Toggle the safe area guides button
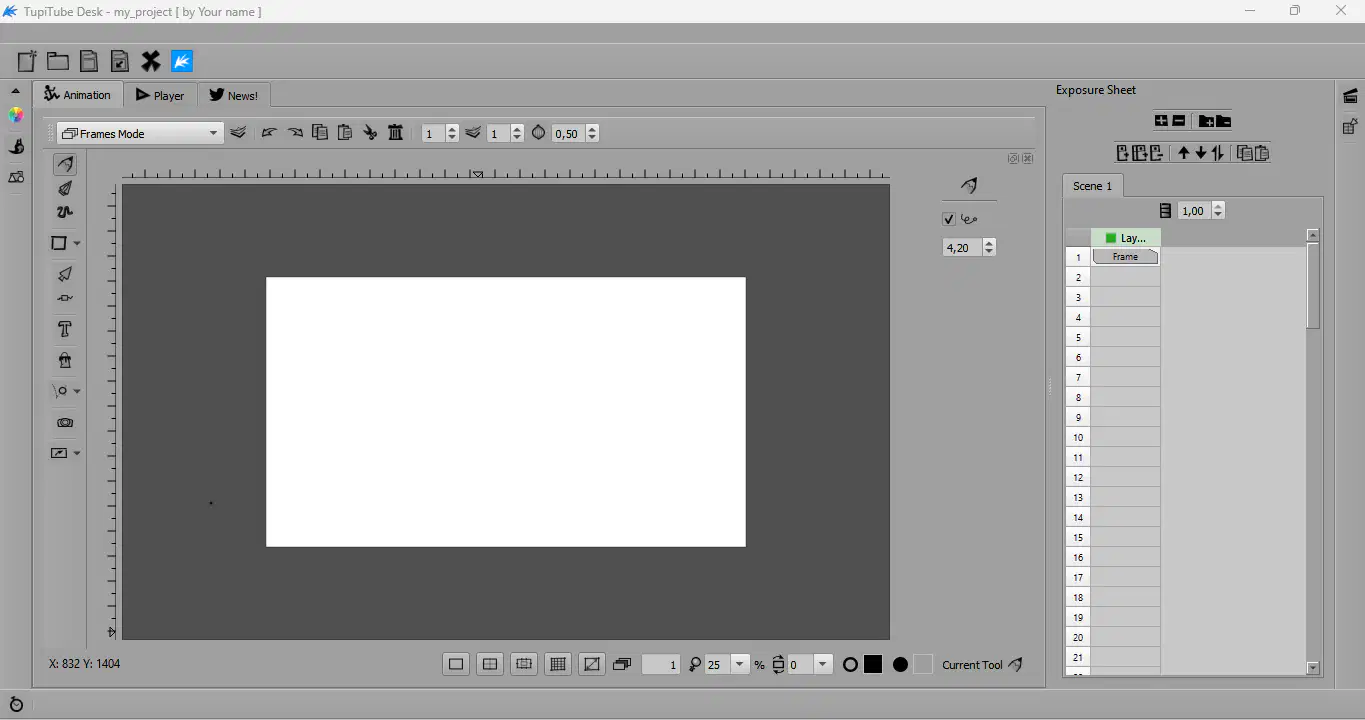The image size is (1365, 720). coord(490,664)
